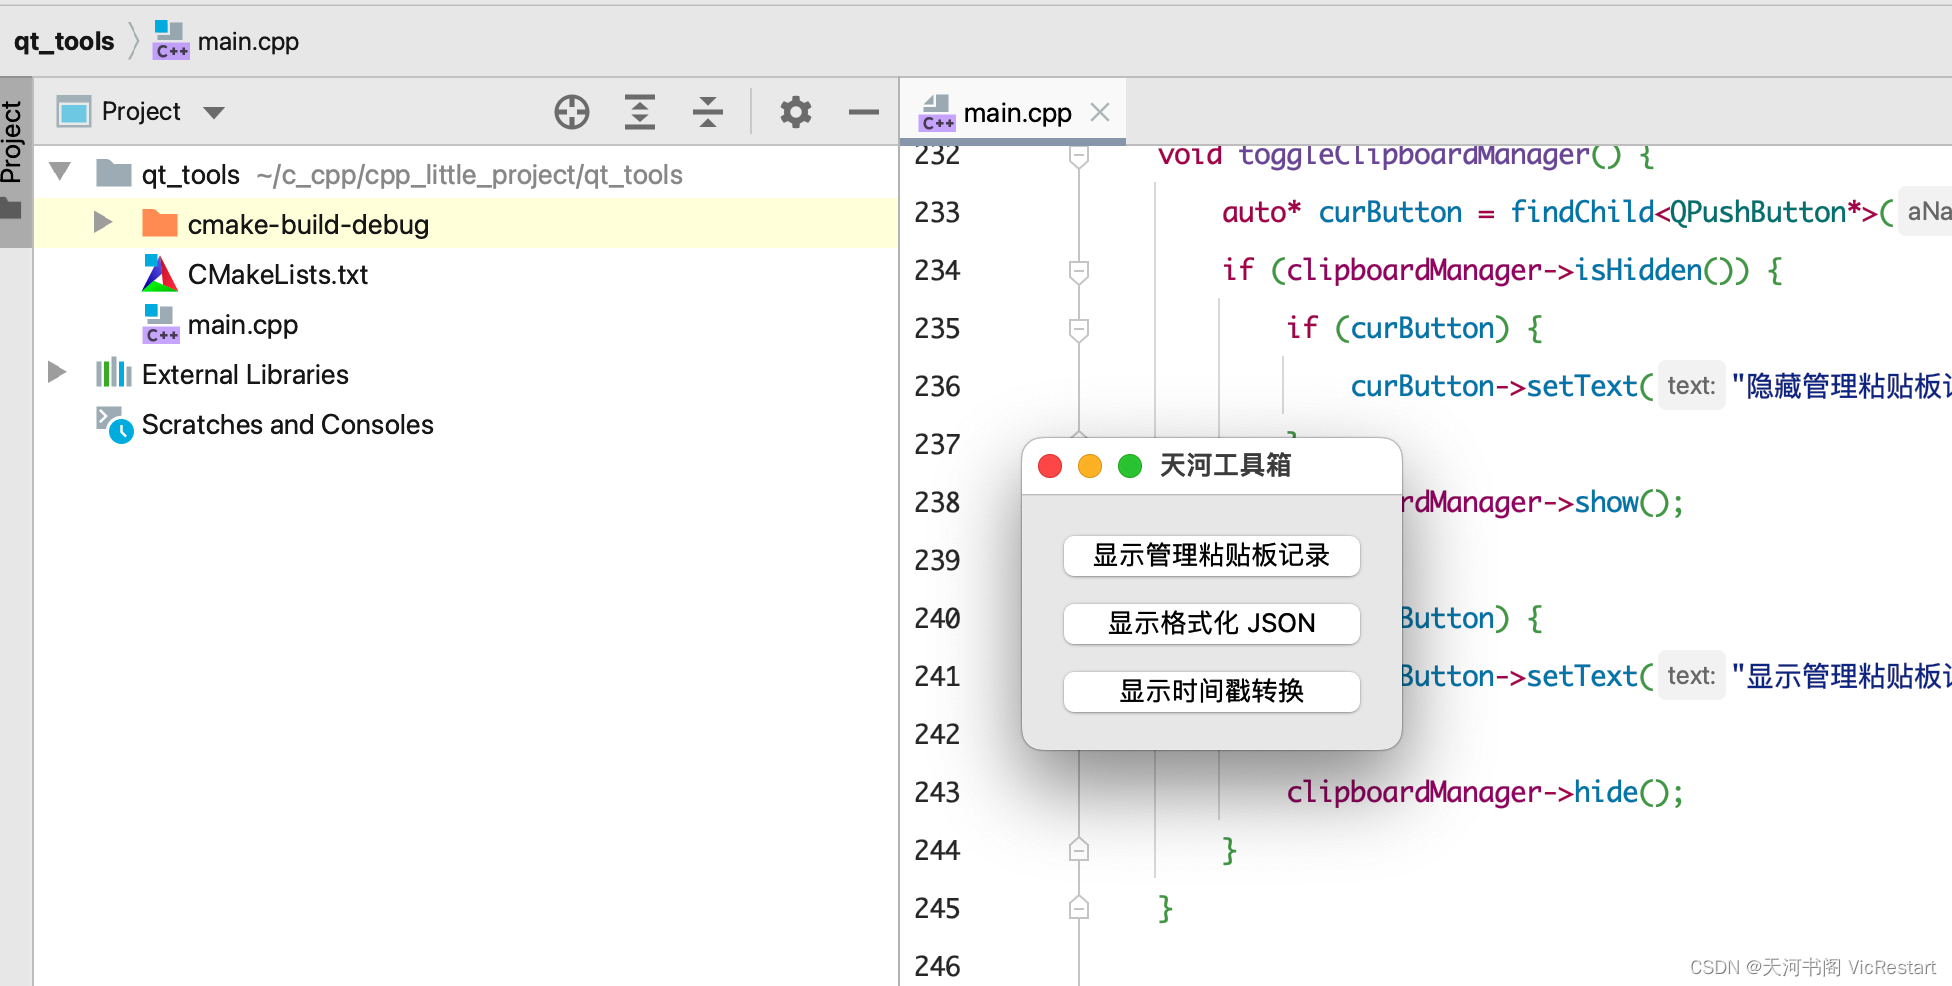The width and height of the screenshot is (1952, 986).
Task: Select qt_tools root project folder
Action: point(191,175)
